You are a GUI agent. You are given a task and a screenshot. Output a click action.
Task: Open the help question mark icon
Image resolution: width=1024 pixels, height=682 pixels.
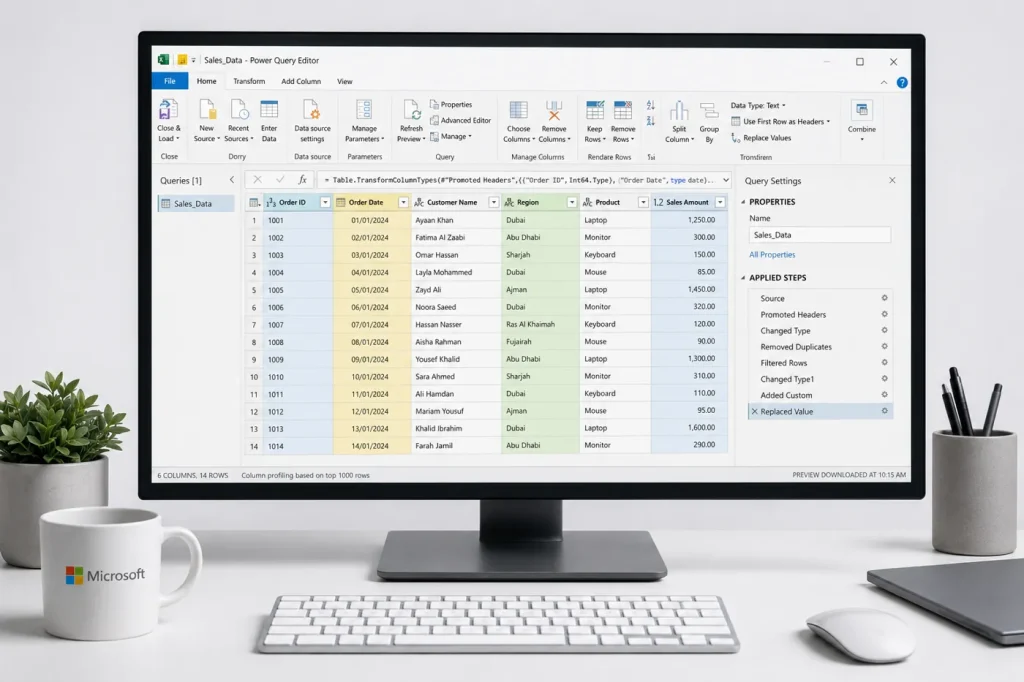pos(902,82)
